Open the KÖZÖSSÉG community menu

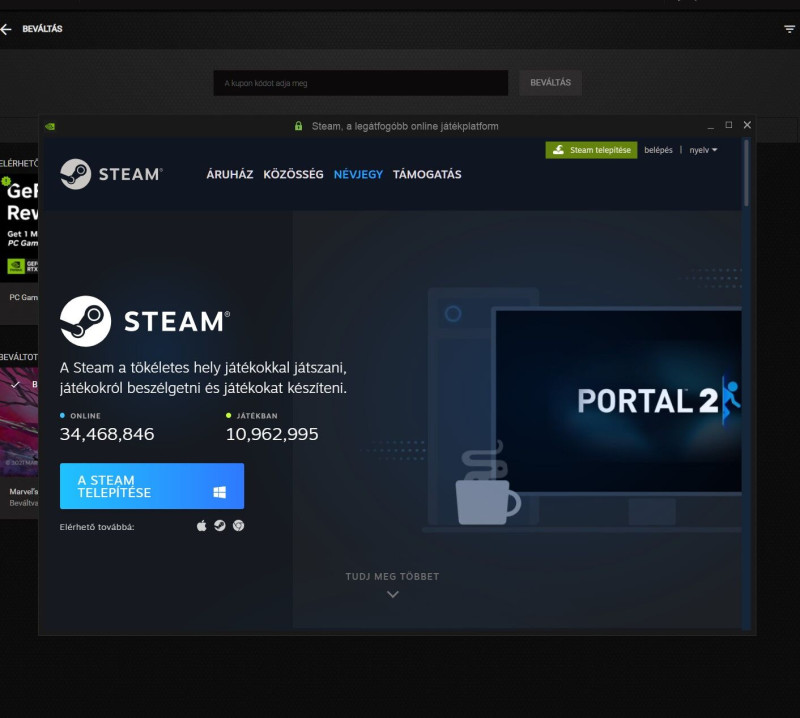(x=293, y=175)
